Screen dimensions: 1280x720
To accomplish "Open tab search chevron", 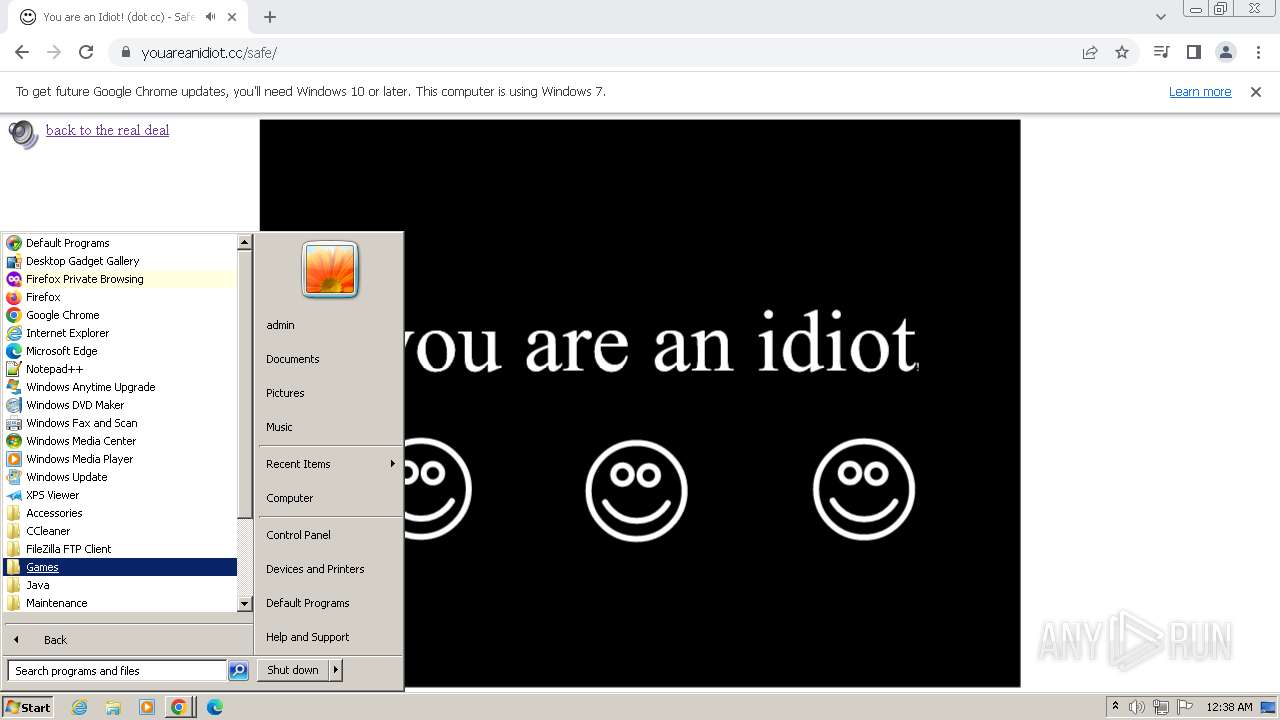I will pyautogui.click(x=1161, y=16).
